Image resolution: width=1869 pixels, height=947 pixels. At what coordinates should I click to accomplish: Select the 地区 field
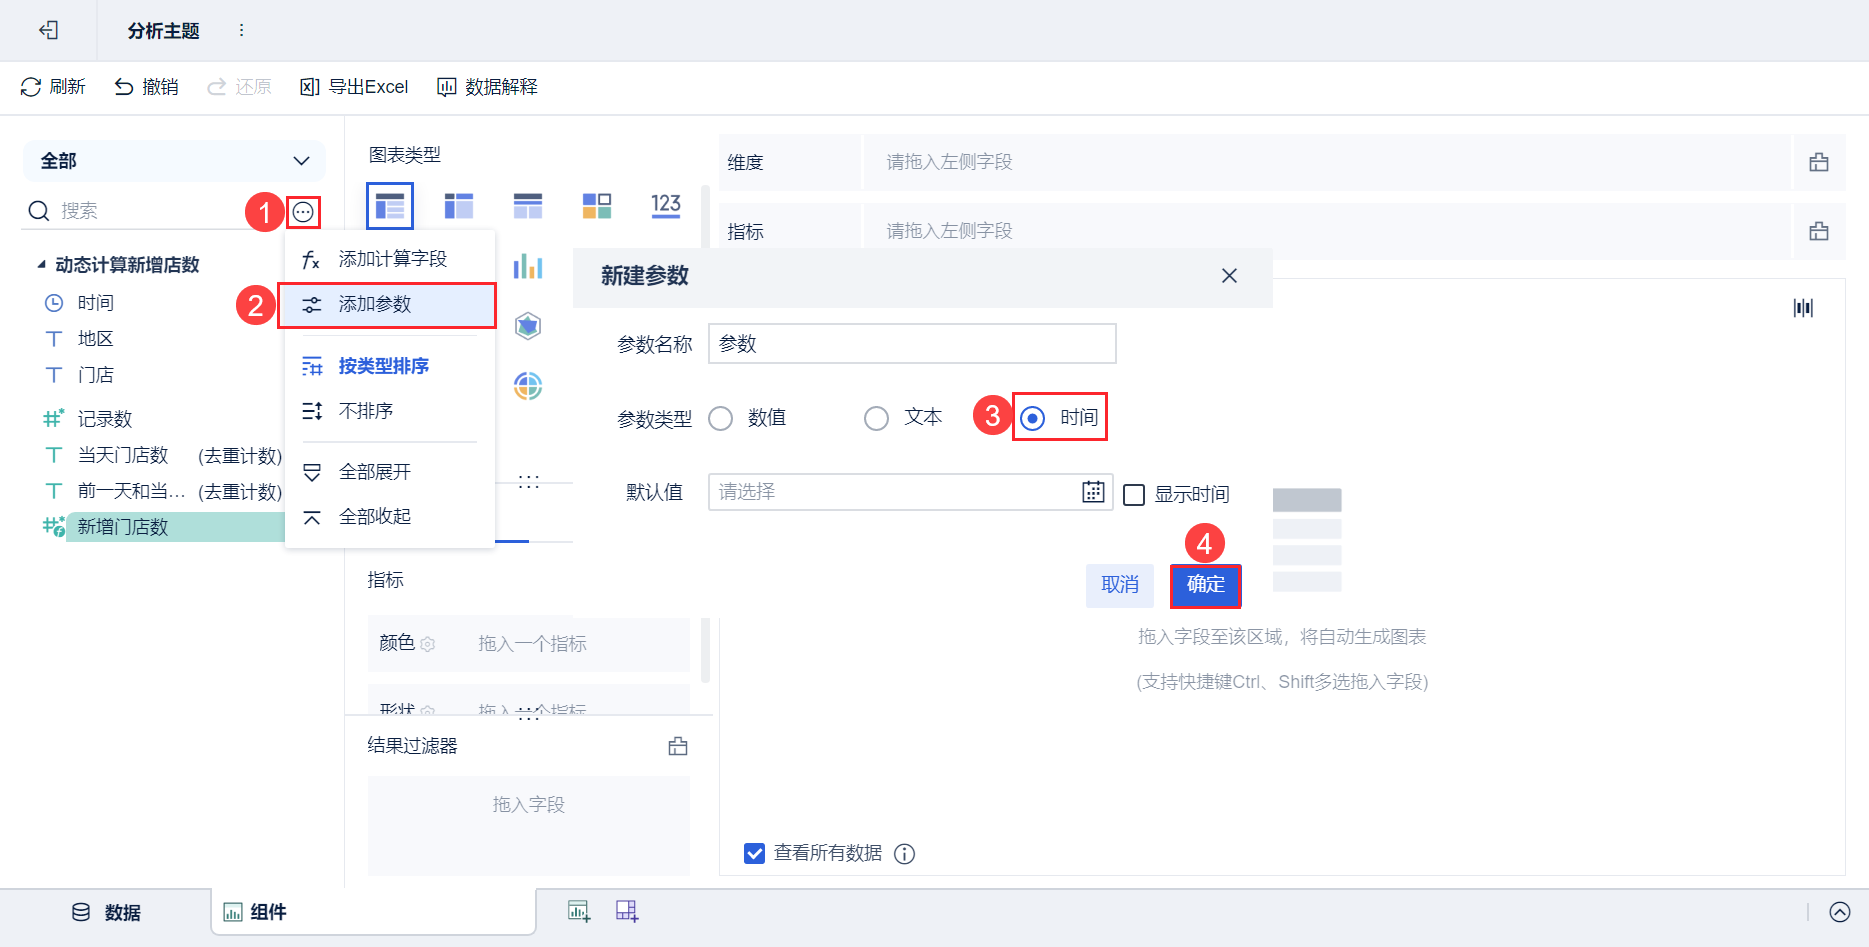point(96,339)
